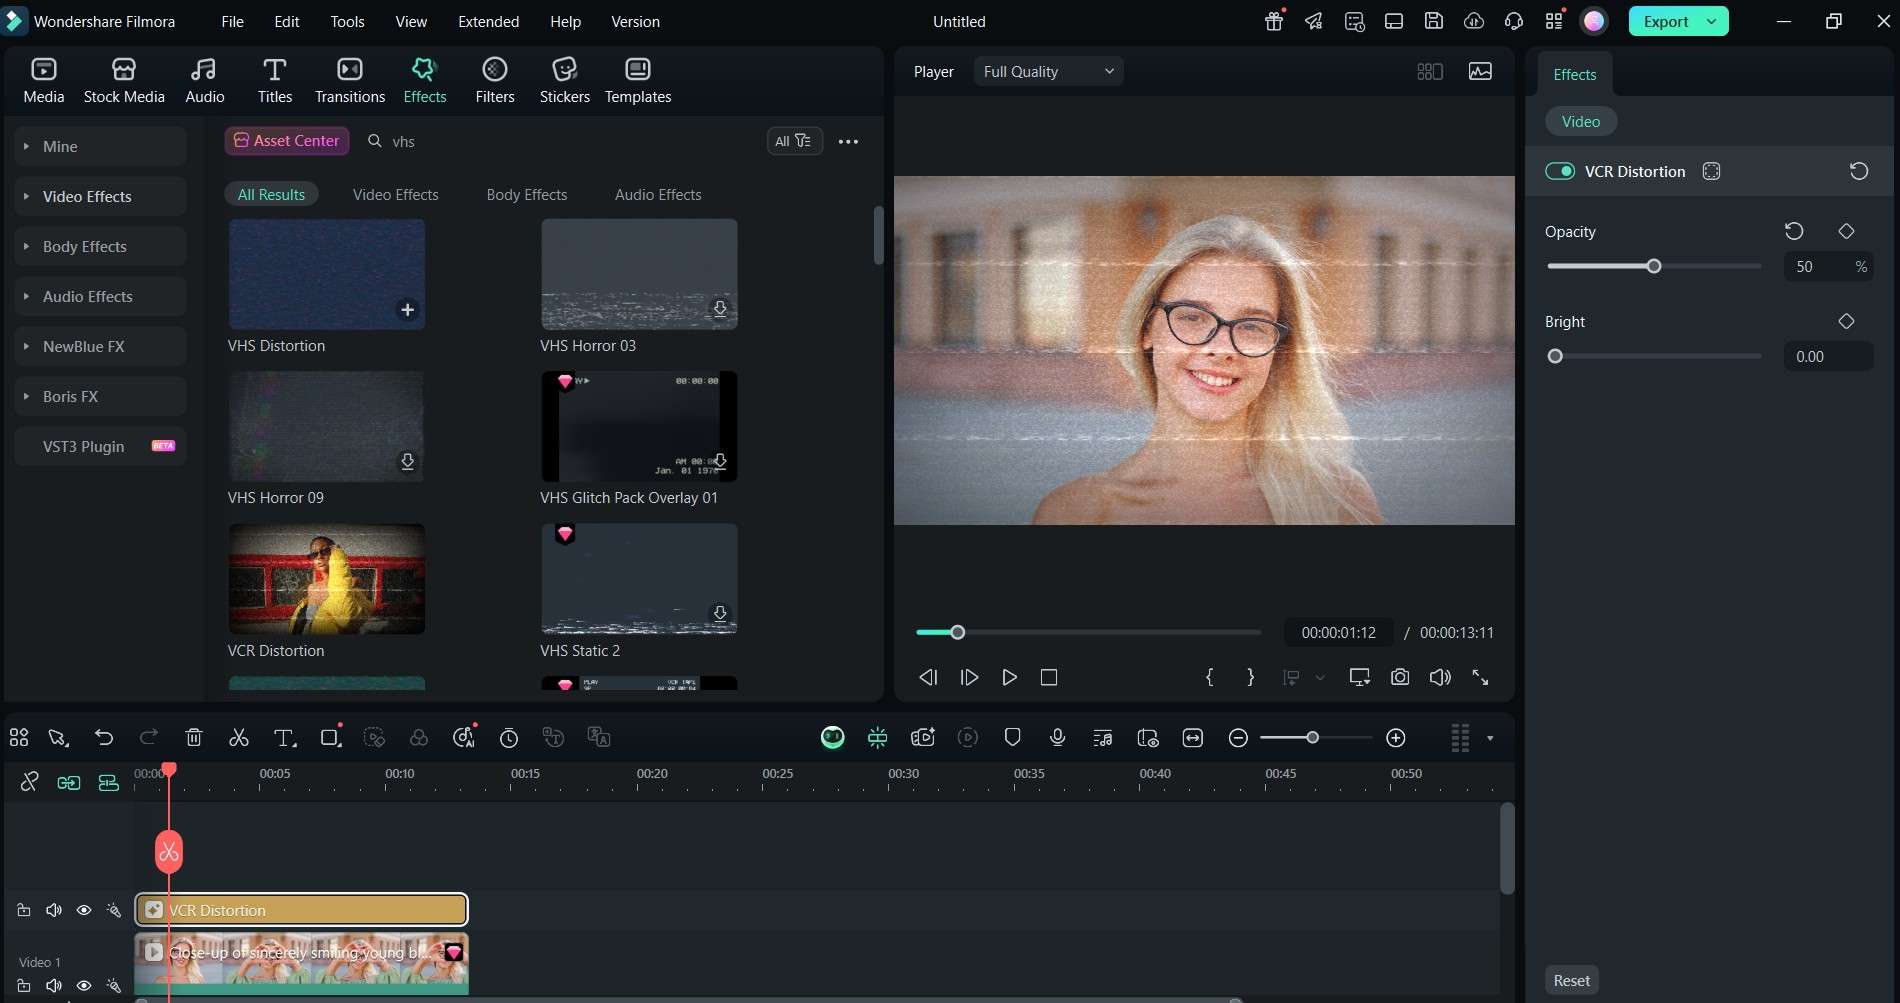Screen dimensions: 1900x1003
Task: Take a snapshot with the camera icon
Action: (1400, 677)
